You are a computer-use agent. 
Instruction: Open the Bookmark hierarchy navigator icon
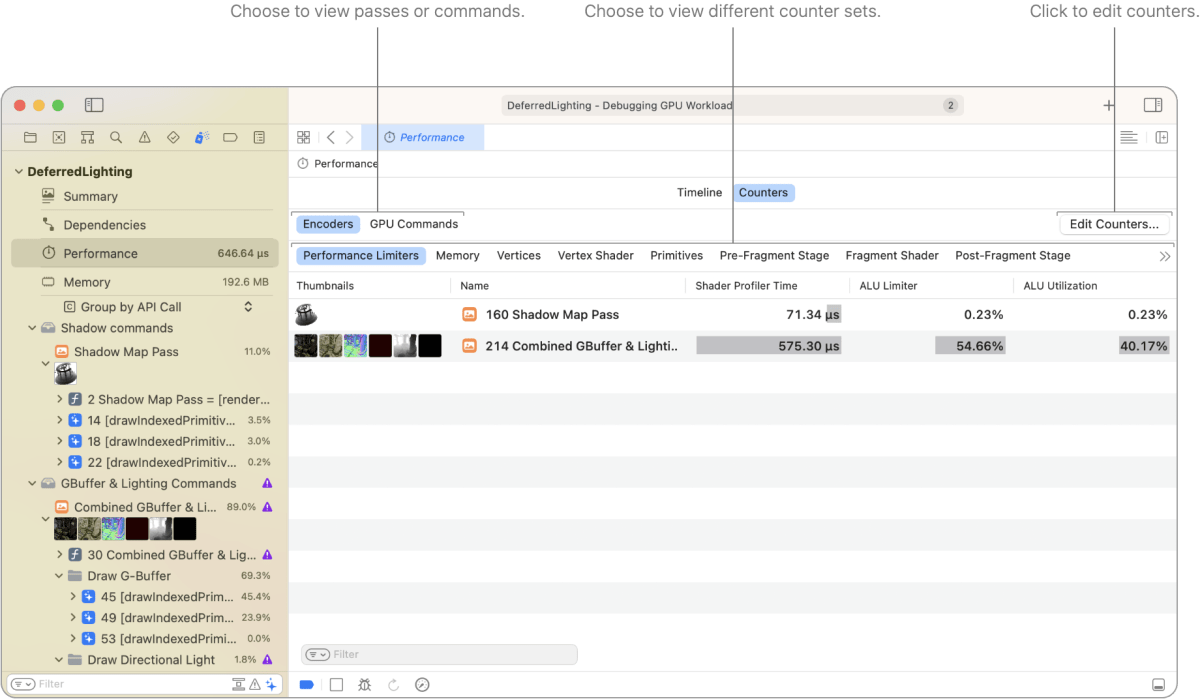[88, 137]
